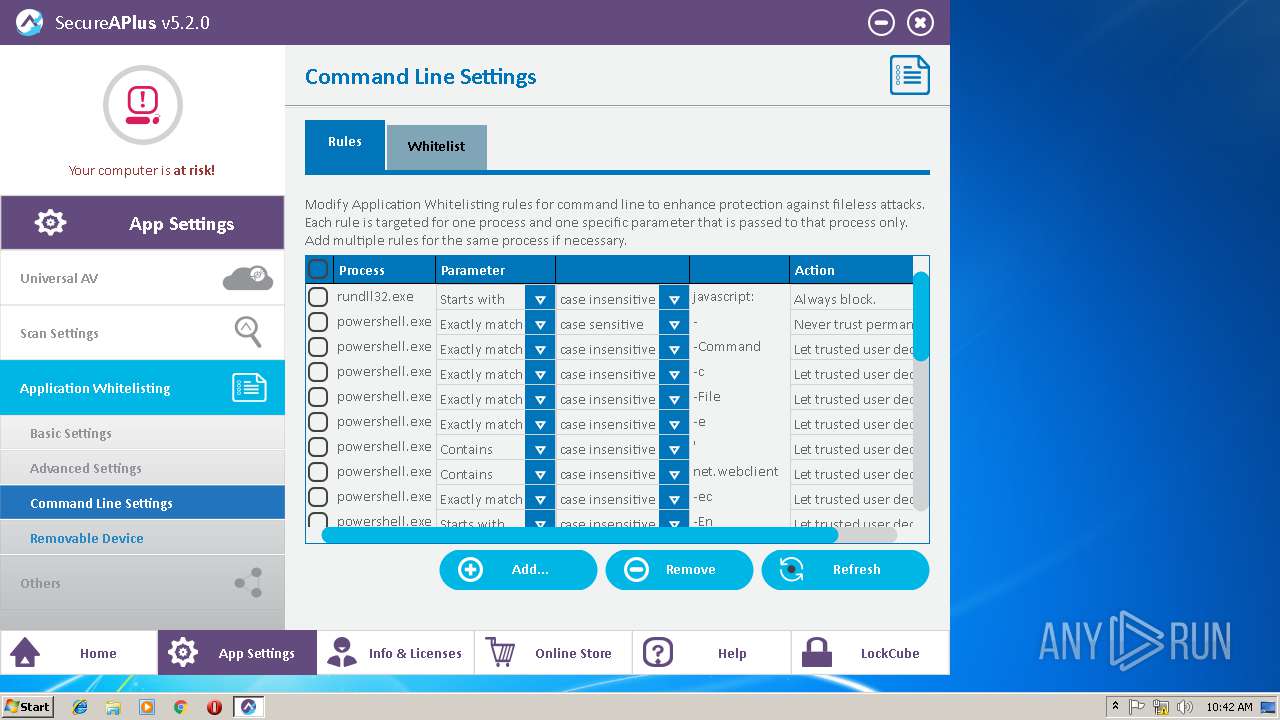This screenshot has width=1280, height=720.
Task: Open 'Exactly match' dropdown for -File rule
Action: click(x=540, y=399)
